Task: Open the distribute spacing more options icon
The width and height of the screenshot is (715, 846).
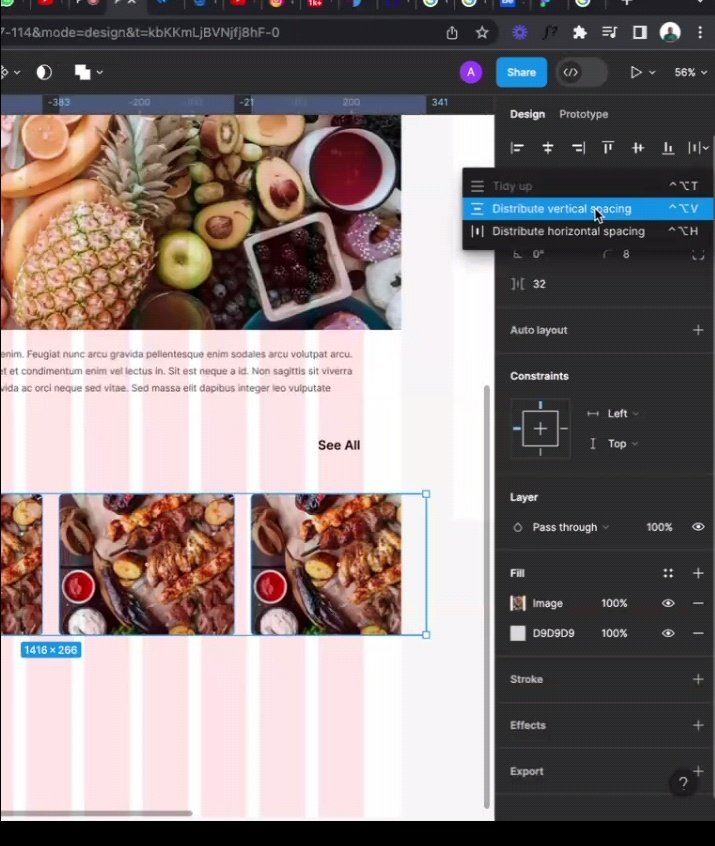Action: (x=698, y=148)
